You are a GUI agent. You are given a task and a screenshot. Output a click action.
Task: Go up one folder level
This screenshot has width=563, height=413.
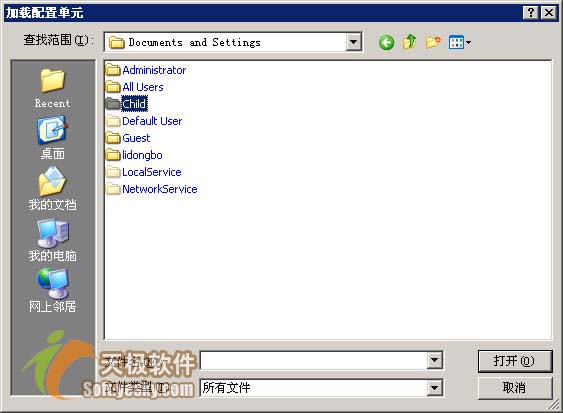pyautogui.click(x=409, y=42)
